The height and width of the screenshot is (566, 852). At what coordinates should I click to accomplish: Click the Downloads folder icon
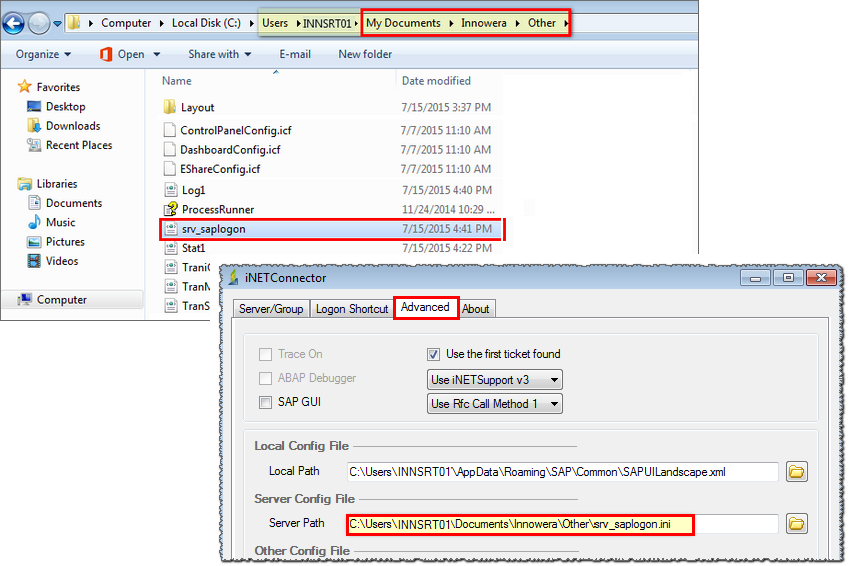[x=34, y=125]
